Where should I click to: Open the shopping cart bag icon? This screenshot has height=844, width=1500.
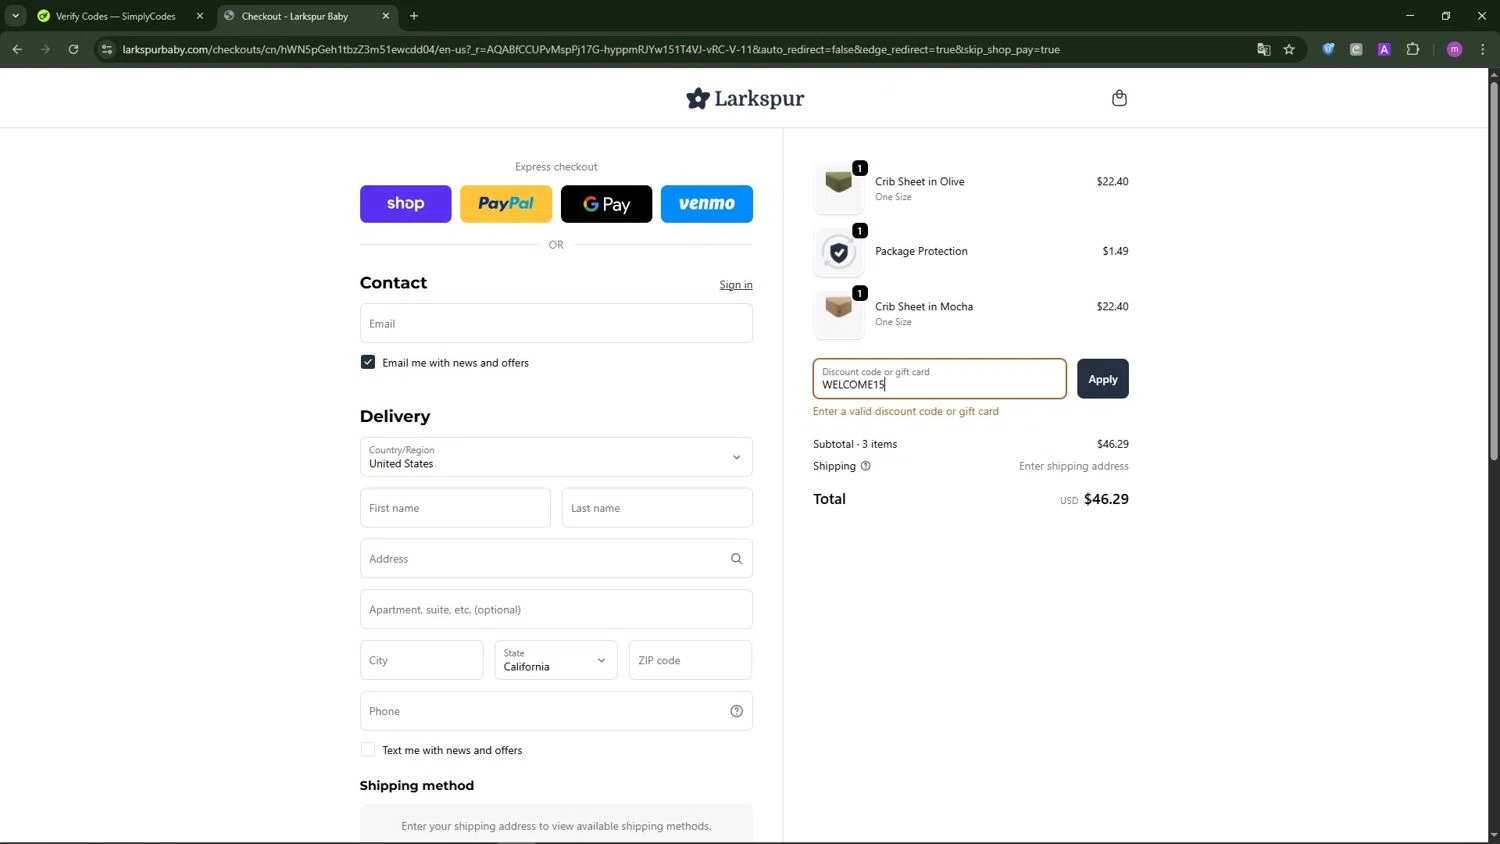1119,98
